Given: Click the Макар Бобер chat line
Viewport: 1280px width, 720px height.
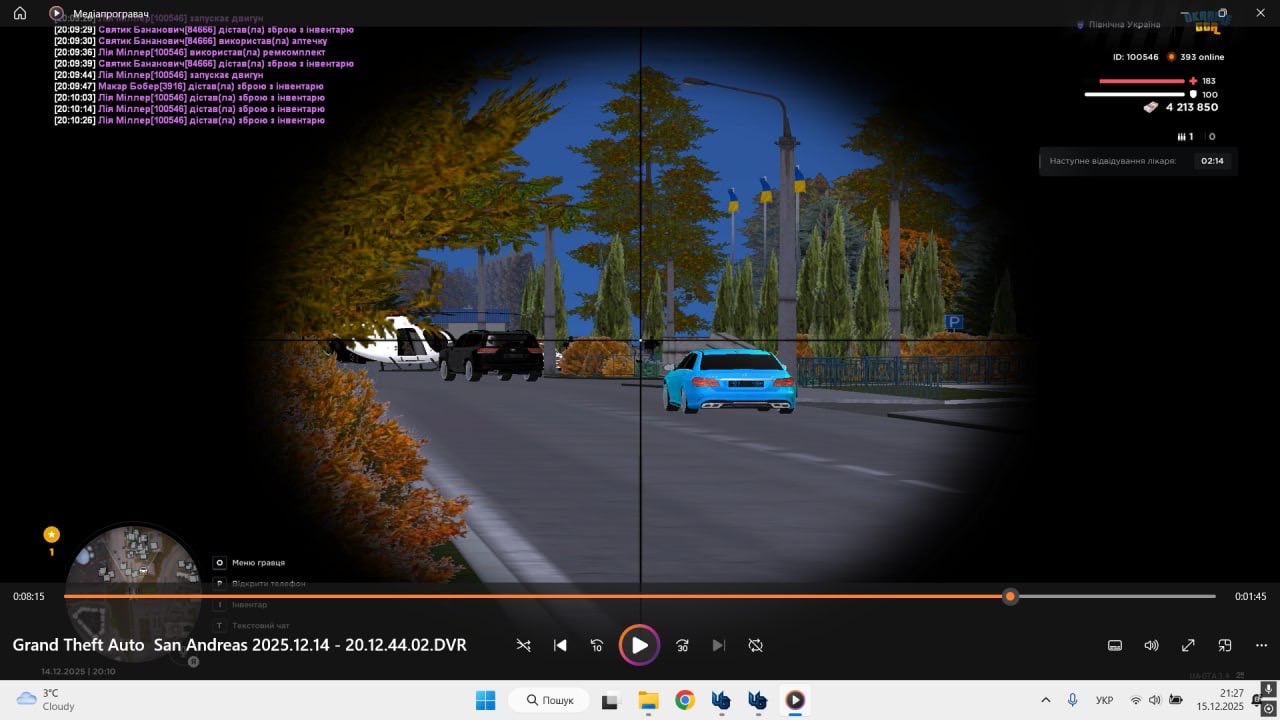Looking at the screenshot, I should coord(189,86).
